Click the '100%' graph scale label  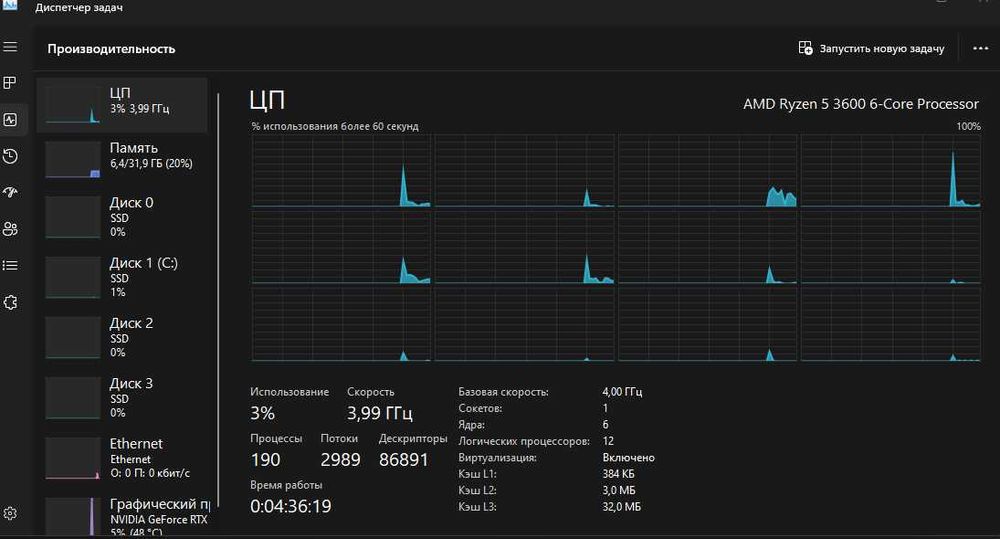tap(968, 126)
